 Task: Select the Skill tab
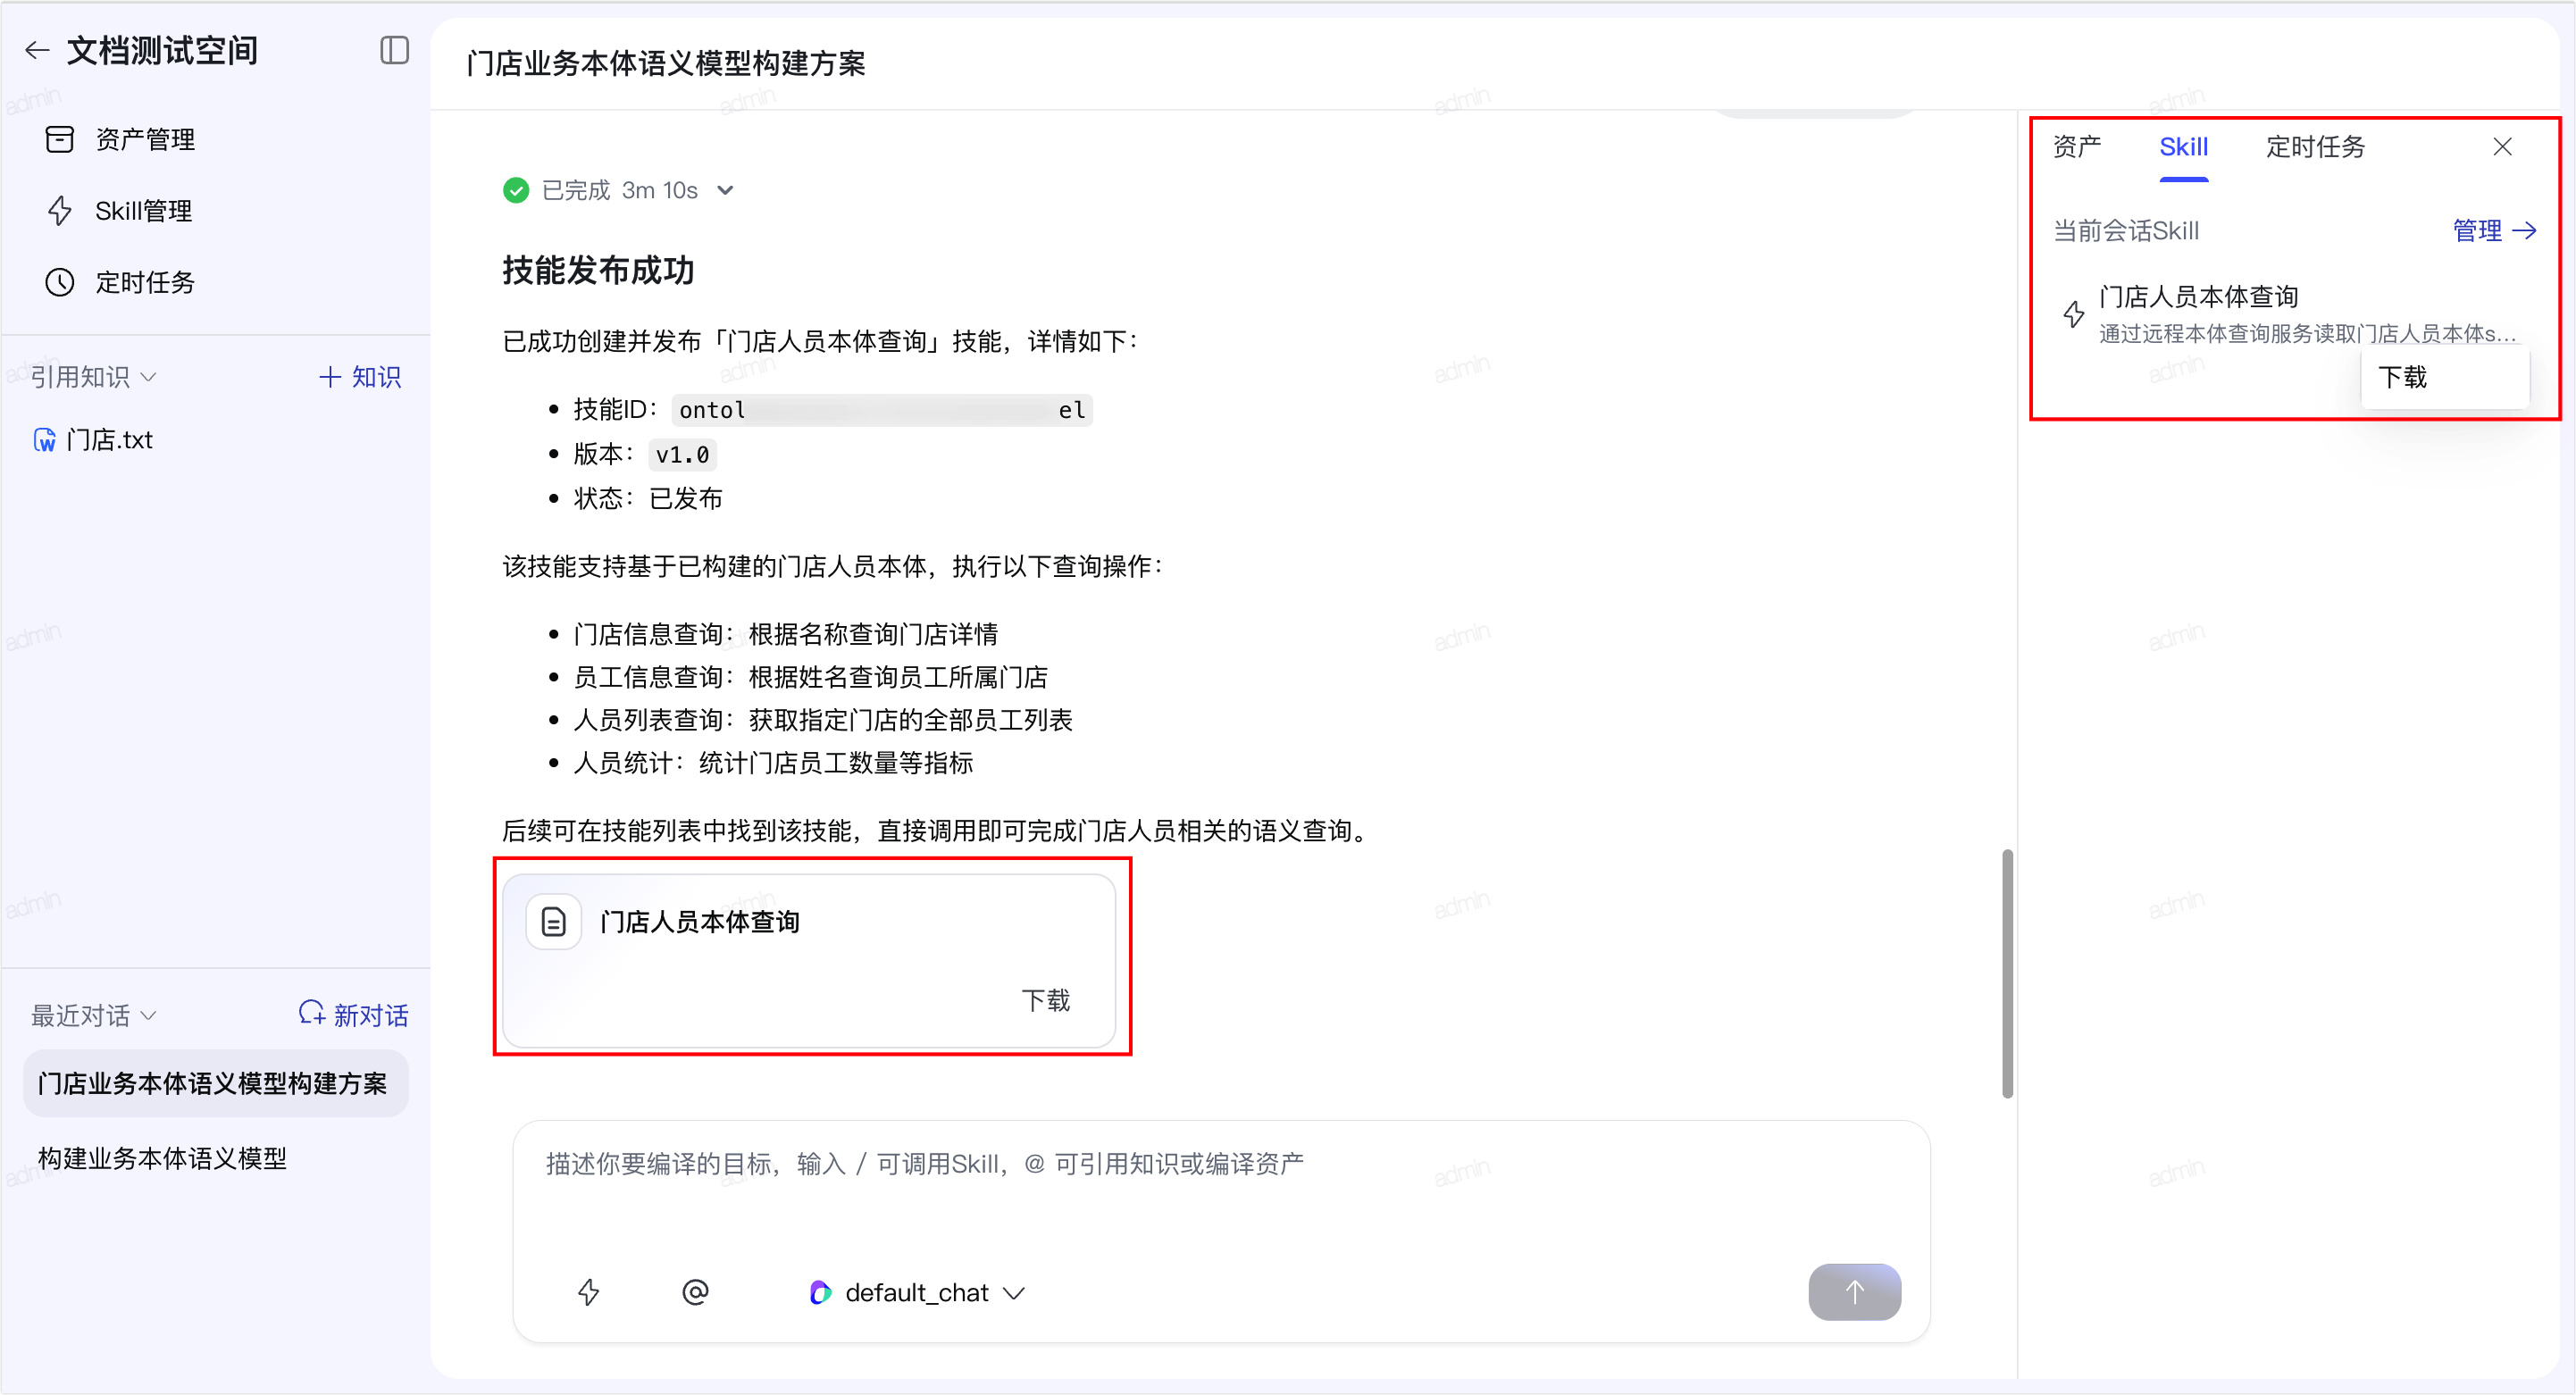click(2183, 147)
